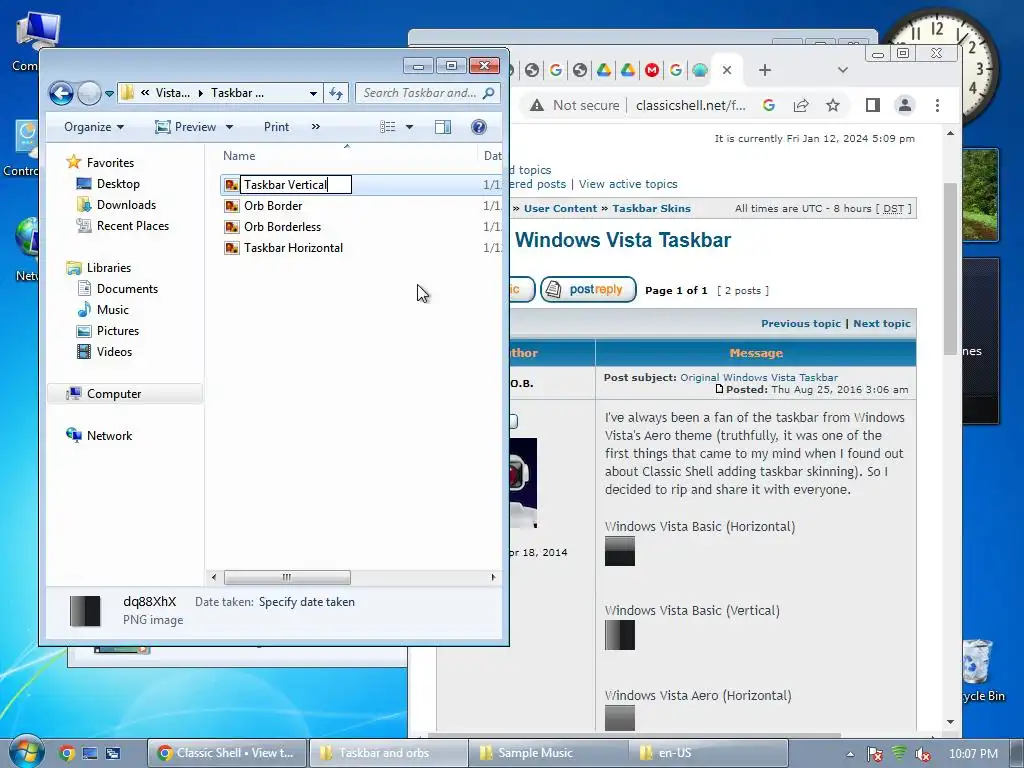Screen dimensions: 1024x768
Task: Click the Chrome page vertical scrollbar thumb
Action: click(x=950, y=268)
